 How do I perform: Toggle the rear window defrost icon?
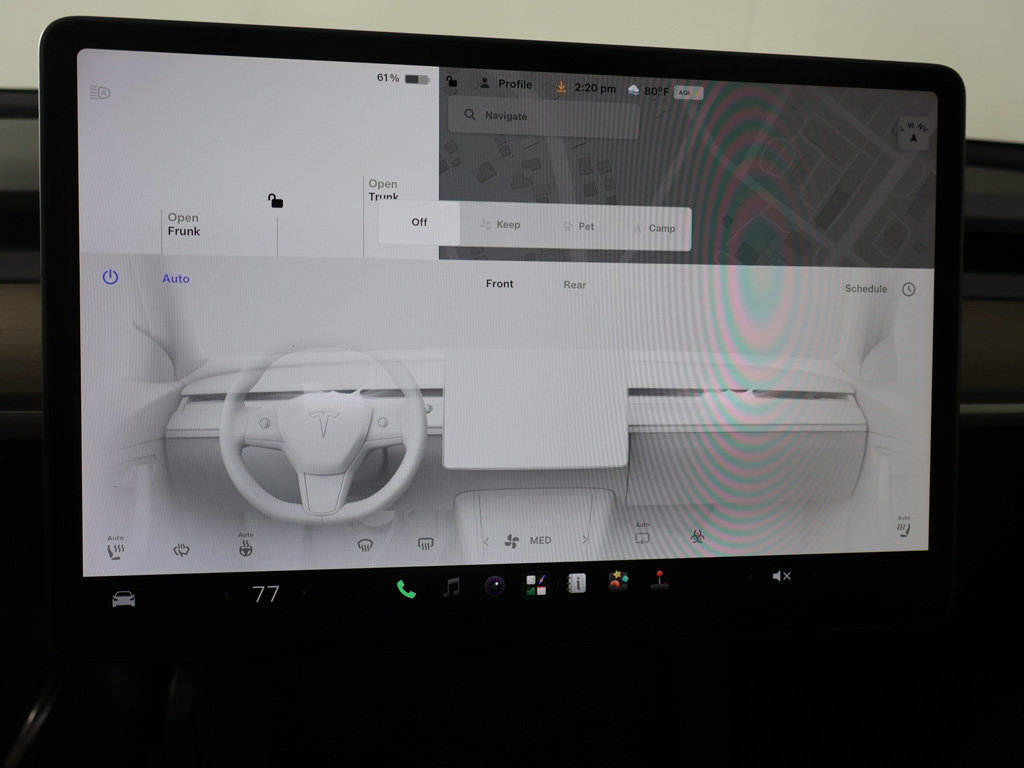(x=426, y=543)
